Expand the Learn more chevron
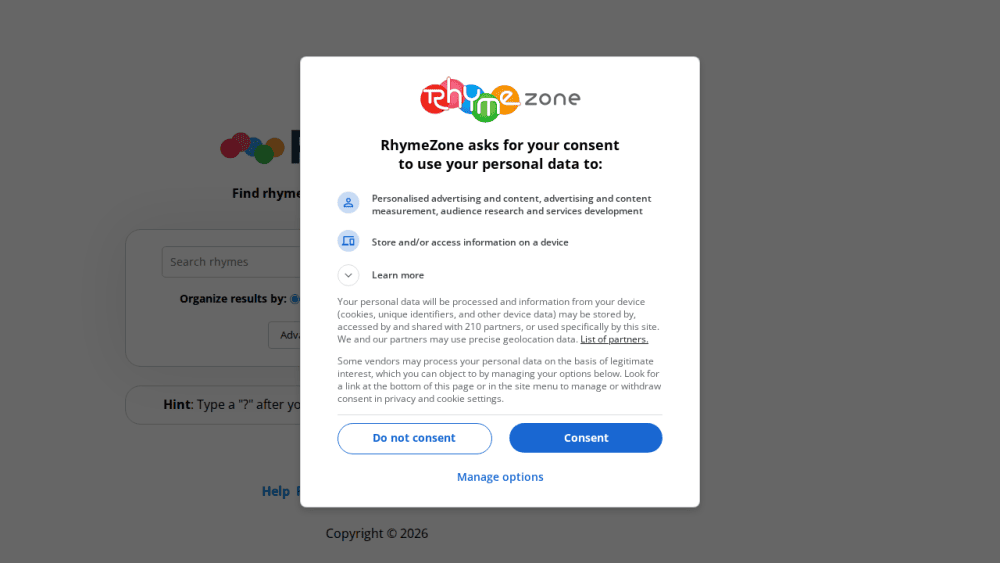 click(x=348, y=275)
